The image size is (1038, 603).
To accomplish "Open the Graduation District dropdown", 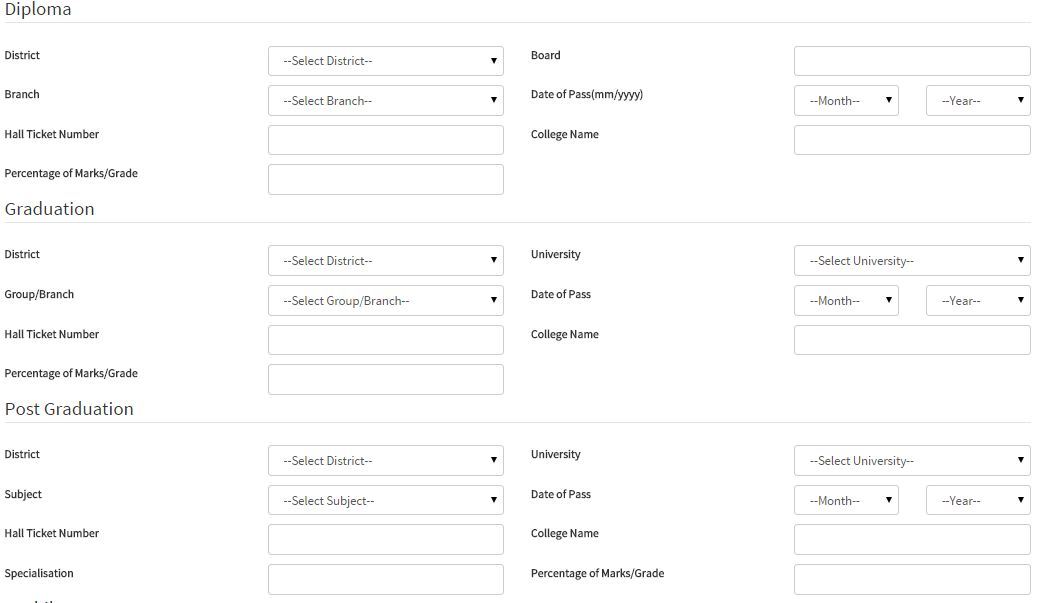I will point(385,261).
